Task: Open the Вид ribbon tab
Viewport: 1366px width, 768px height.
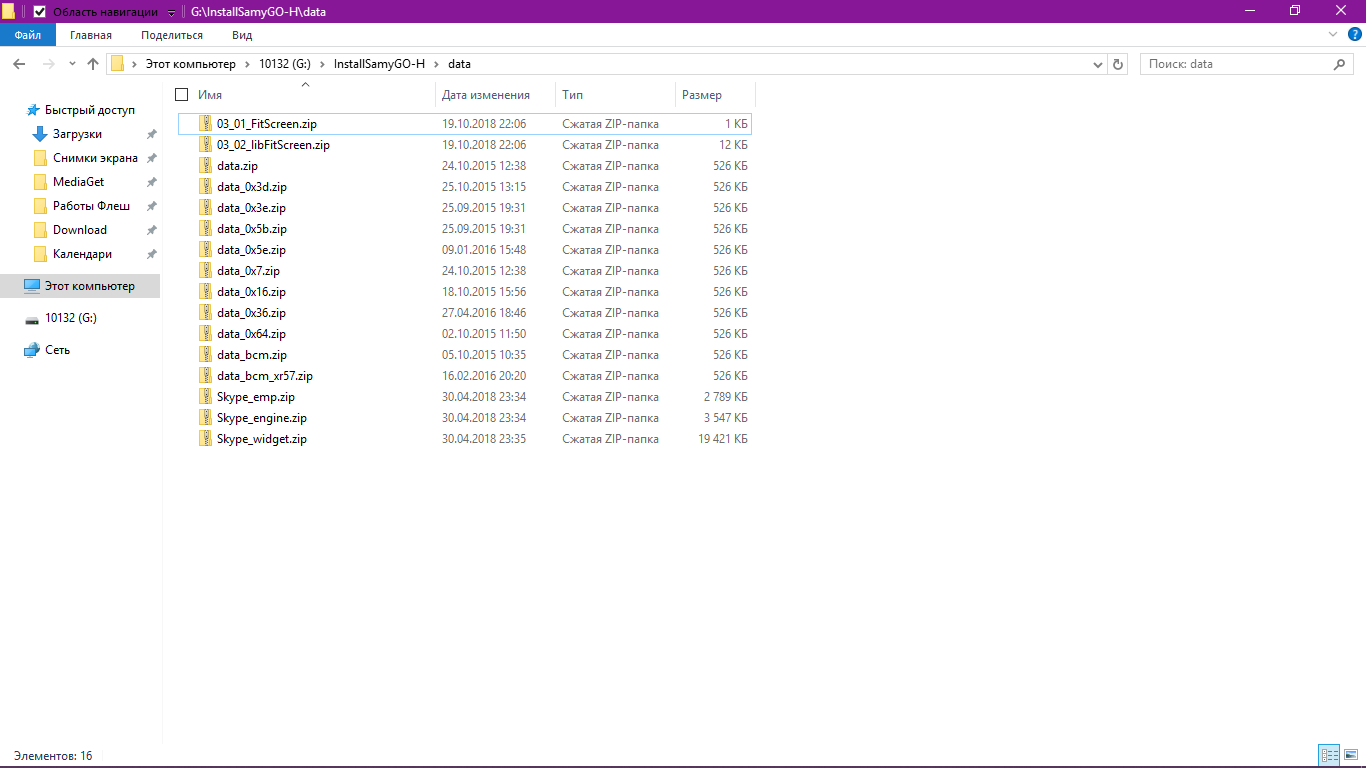Action: [x=242, y=35]
